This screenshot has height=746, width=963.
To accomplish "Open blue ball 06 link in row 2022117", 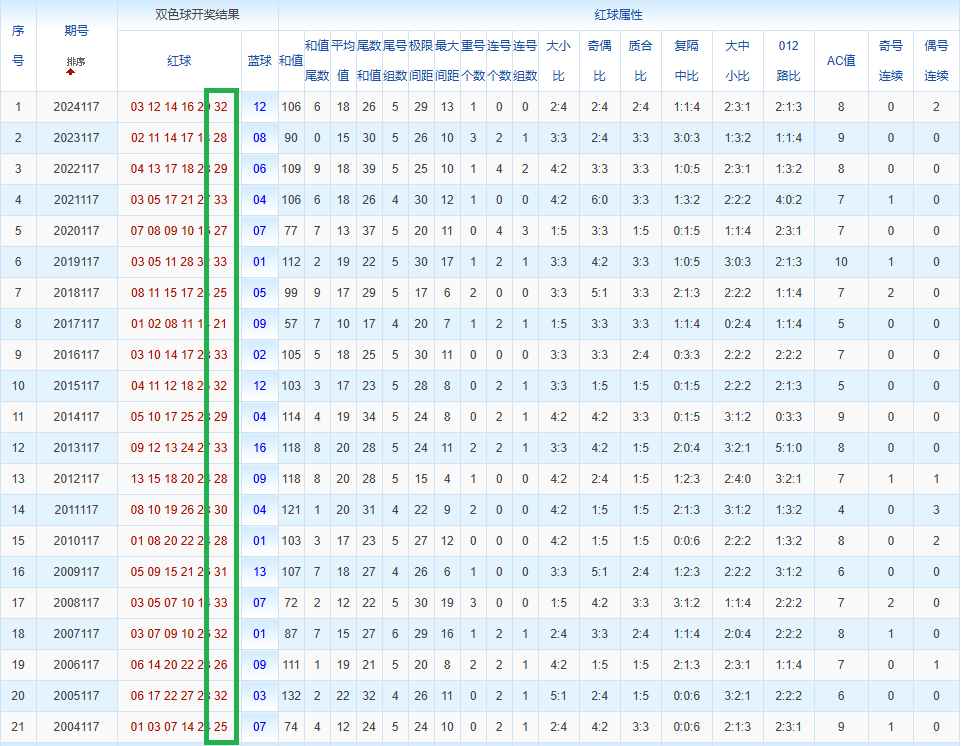I will [260, 169].
